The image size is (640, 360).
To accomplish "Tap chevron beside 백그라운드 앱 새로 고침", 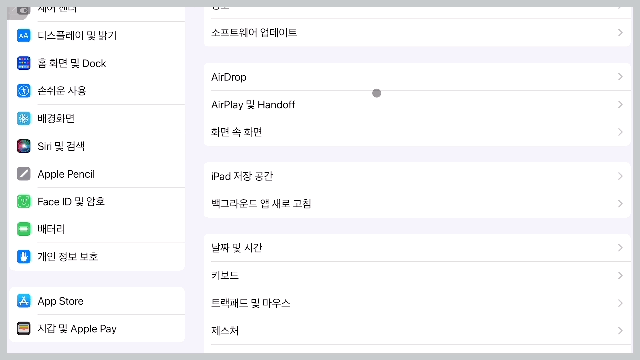I will point(620,204).
